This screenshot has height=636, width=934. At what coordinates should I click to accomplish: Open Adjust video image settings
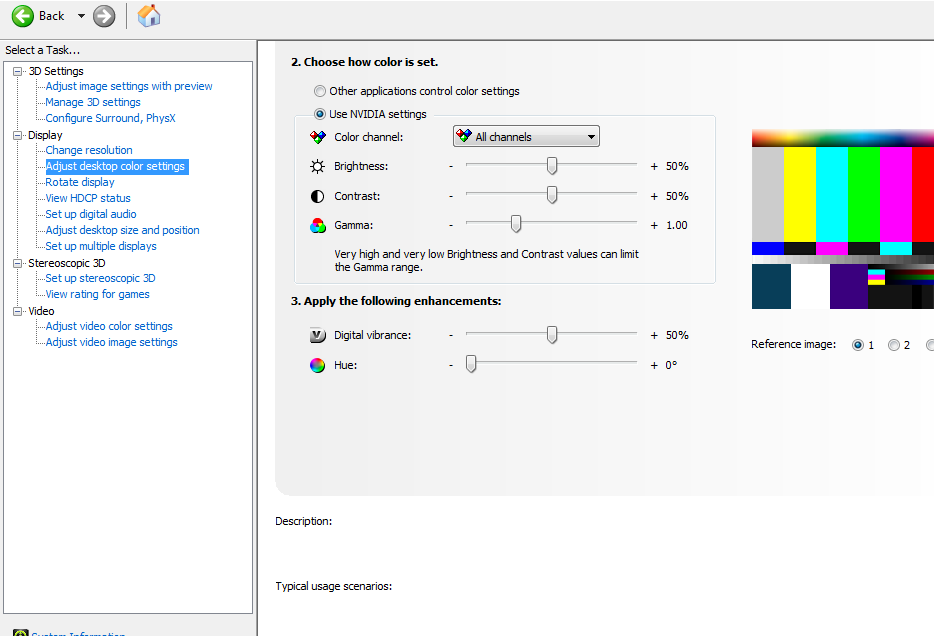pyautogui.click(x=111, y=342)
